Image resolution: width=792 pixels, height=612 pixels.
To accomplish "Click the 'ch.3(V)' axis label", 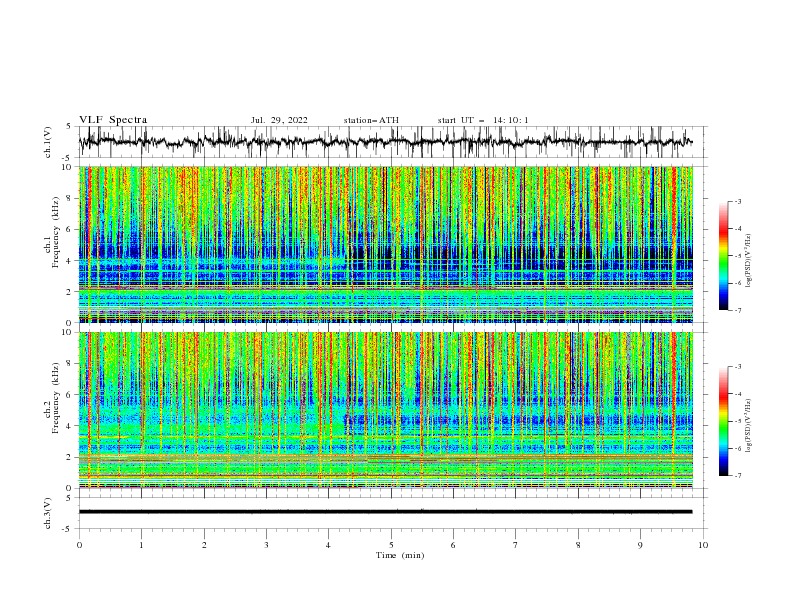I will [x=48, y=513].
